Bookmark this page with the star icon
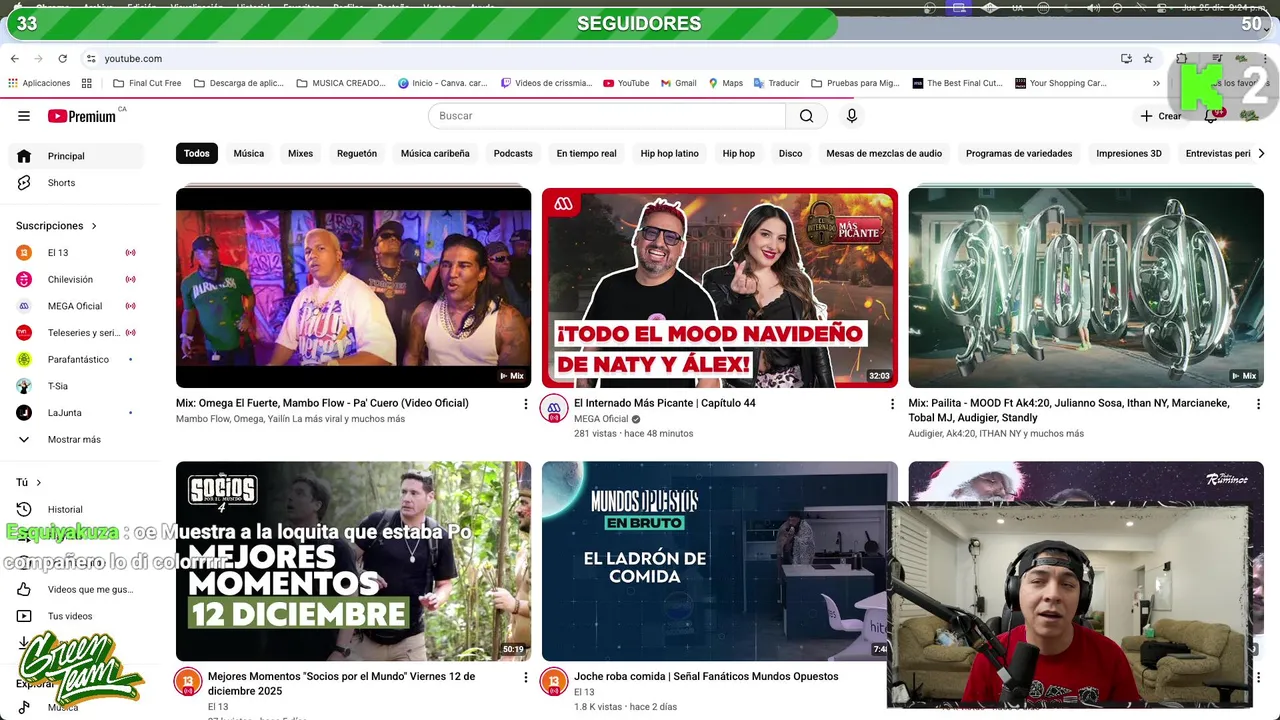 [x=1148, y=59]
